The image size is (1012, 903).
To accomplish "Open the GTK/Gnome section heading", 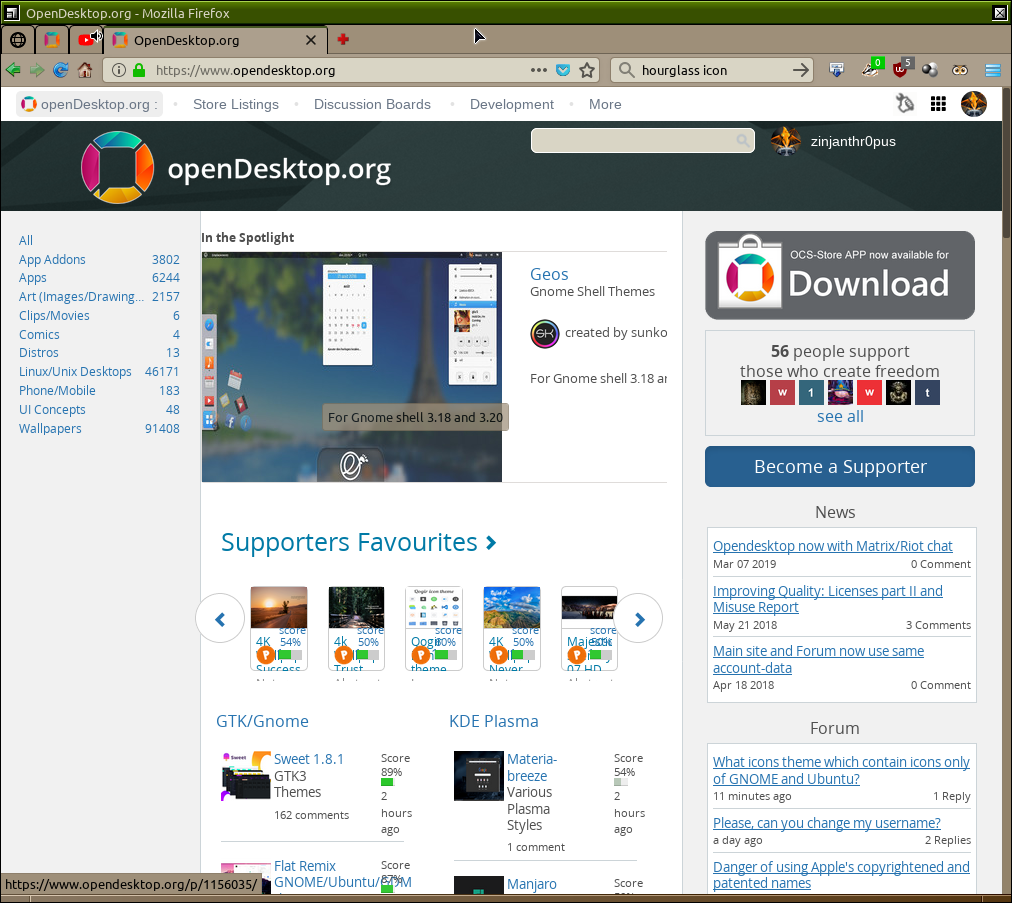I will click(262, 721).
